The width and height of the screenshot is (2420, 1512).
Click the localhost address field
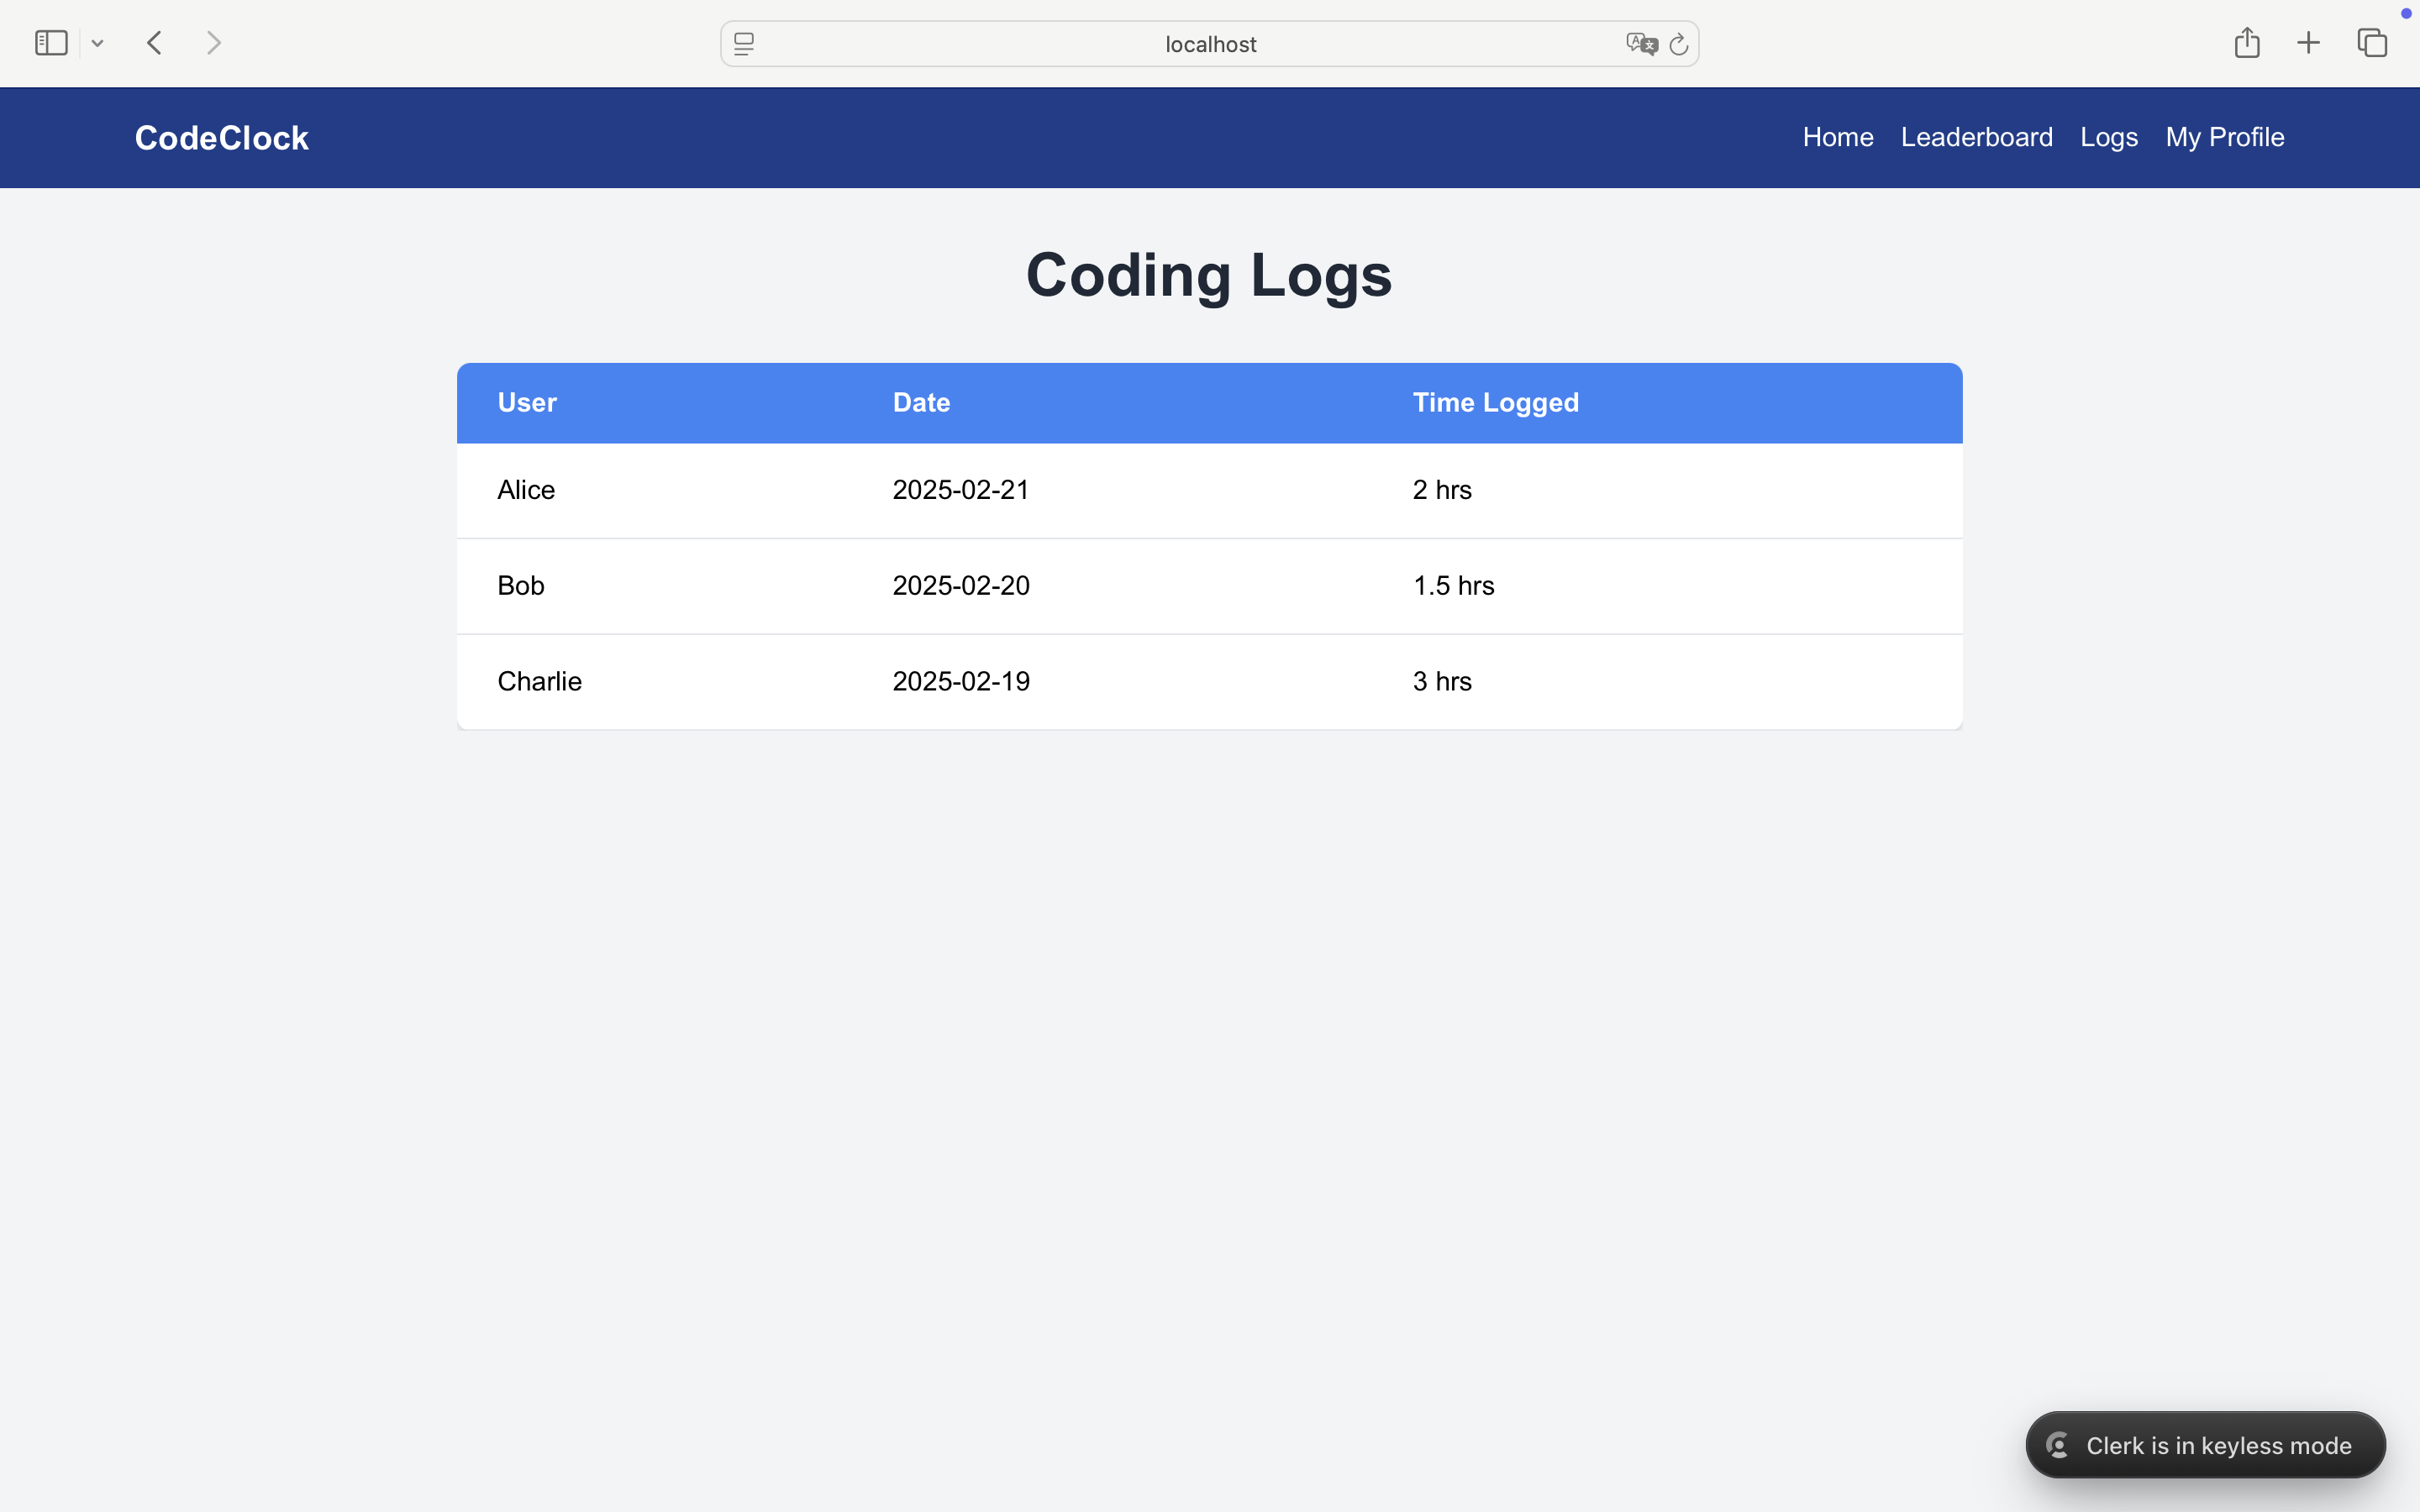pos(1209,44)
